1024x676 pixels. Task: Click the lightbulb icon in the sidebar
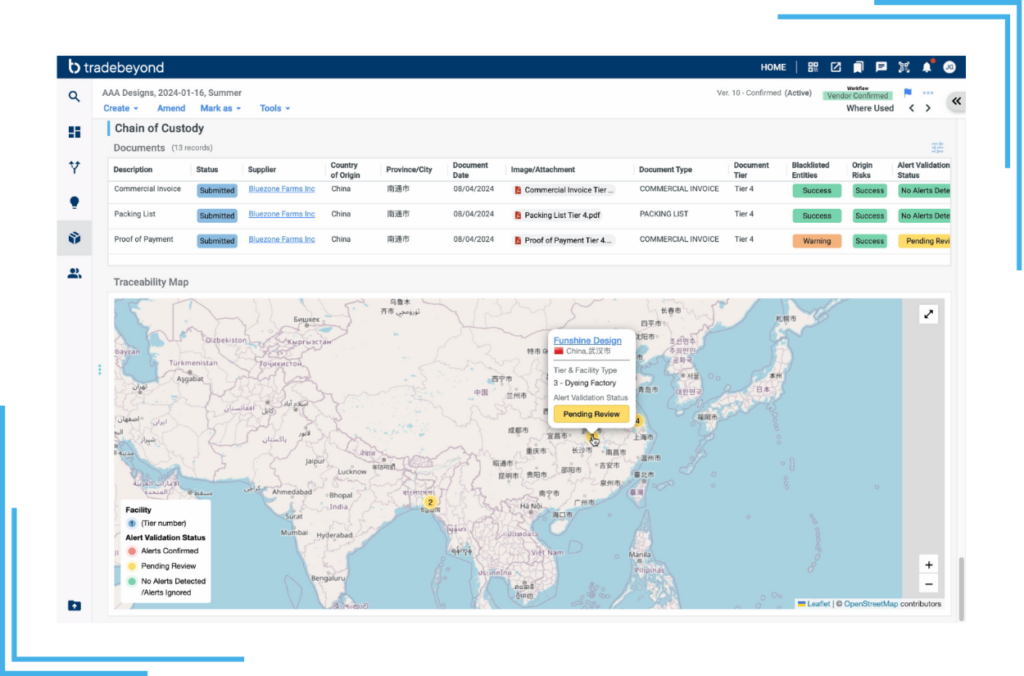tap(74, 202)
